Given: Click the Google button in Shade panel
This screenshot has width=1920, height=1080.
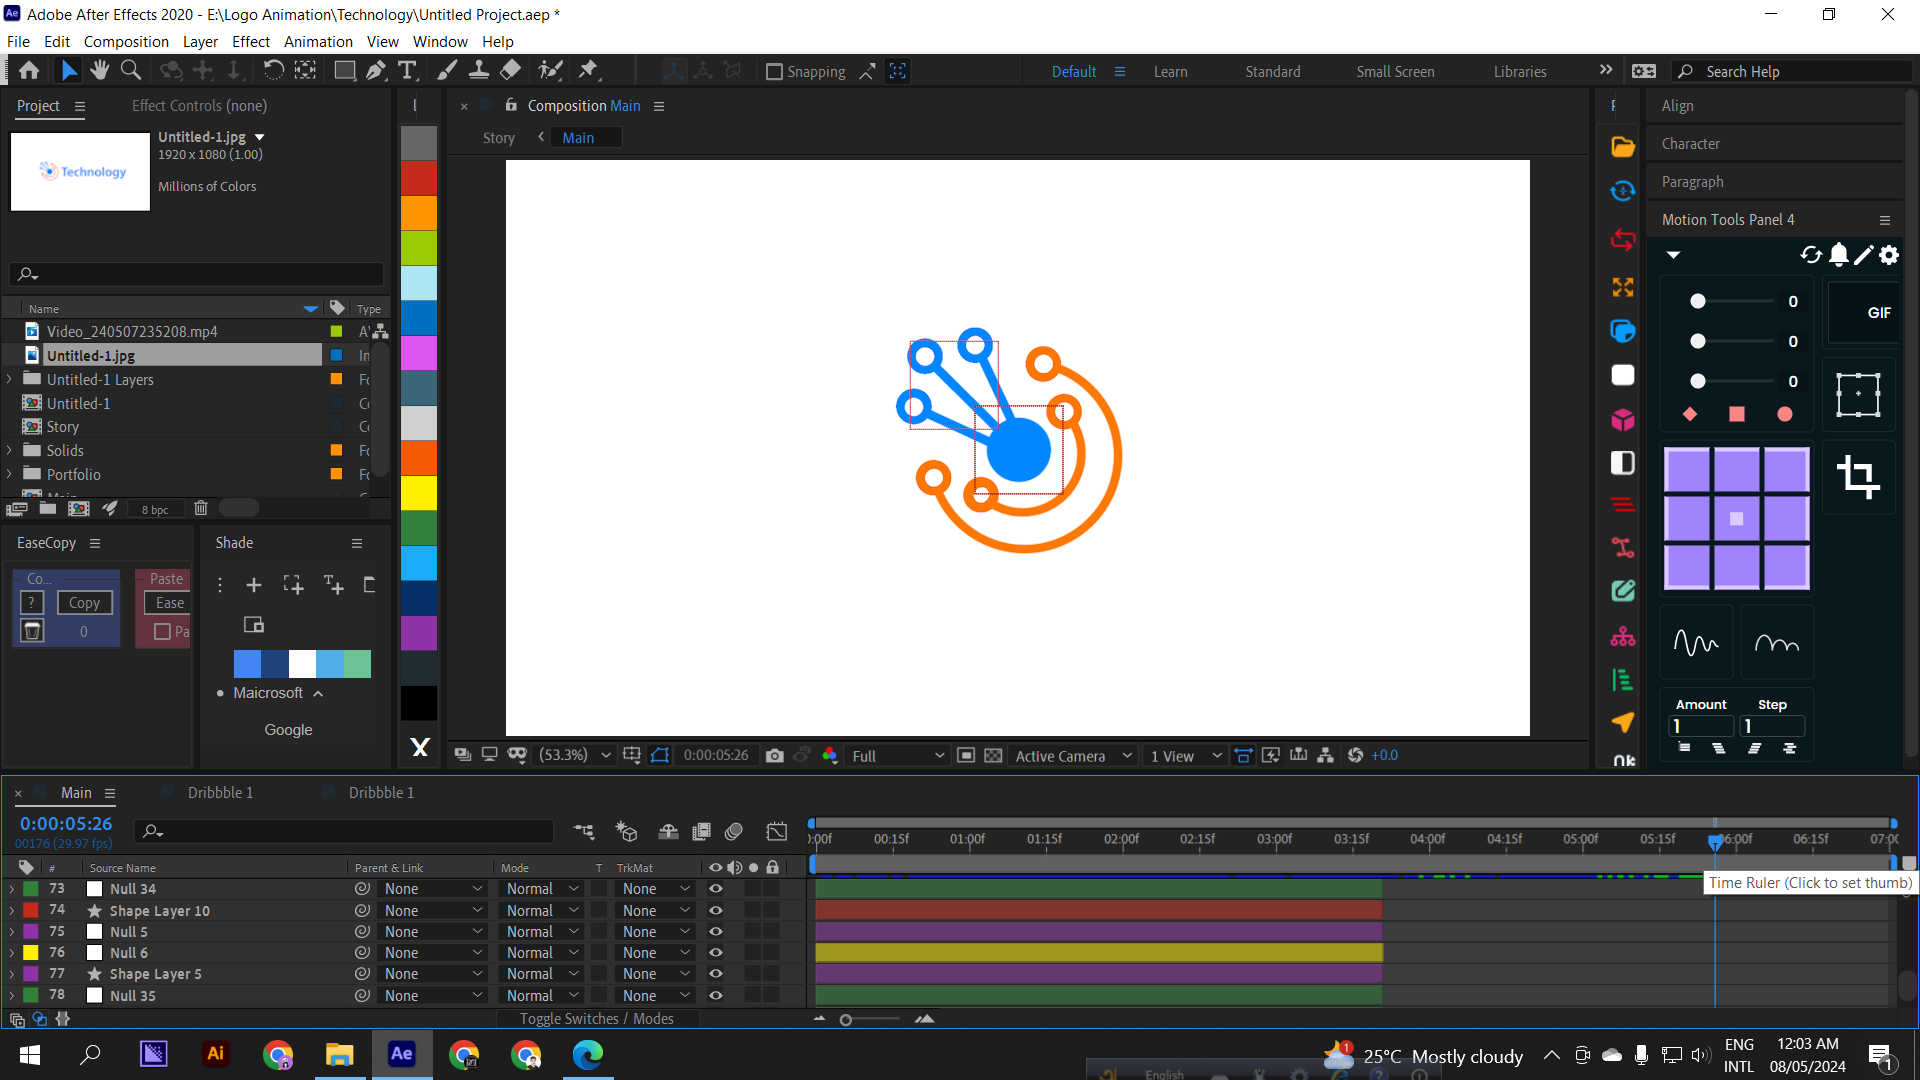Looking at the screenshot, I should click(x=288, y=729).
